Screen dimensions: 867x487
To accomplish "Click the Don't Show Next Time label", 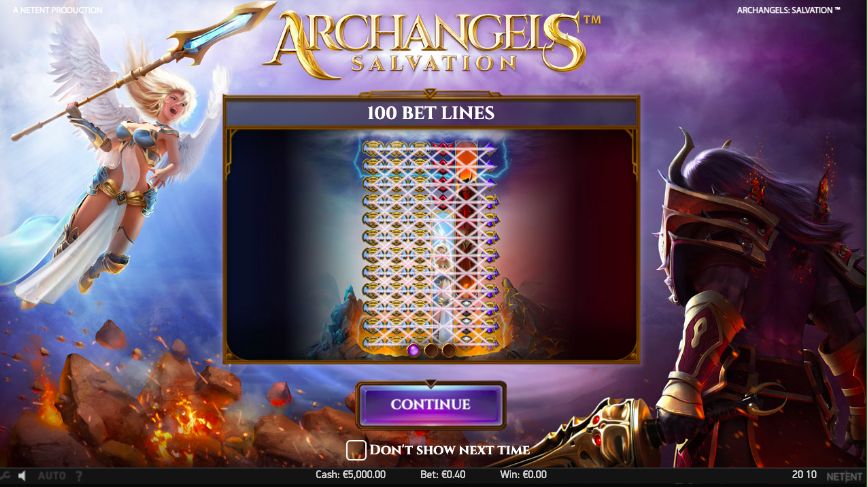I will (x=450, y=450).
